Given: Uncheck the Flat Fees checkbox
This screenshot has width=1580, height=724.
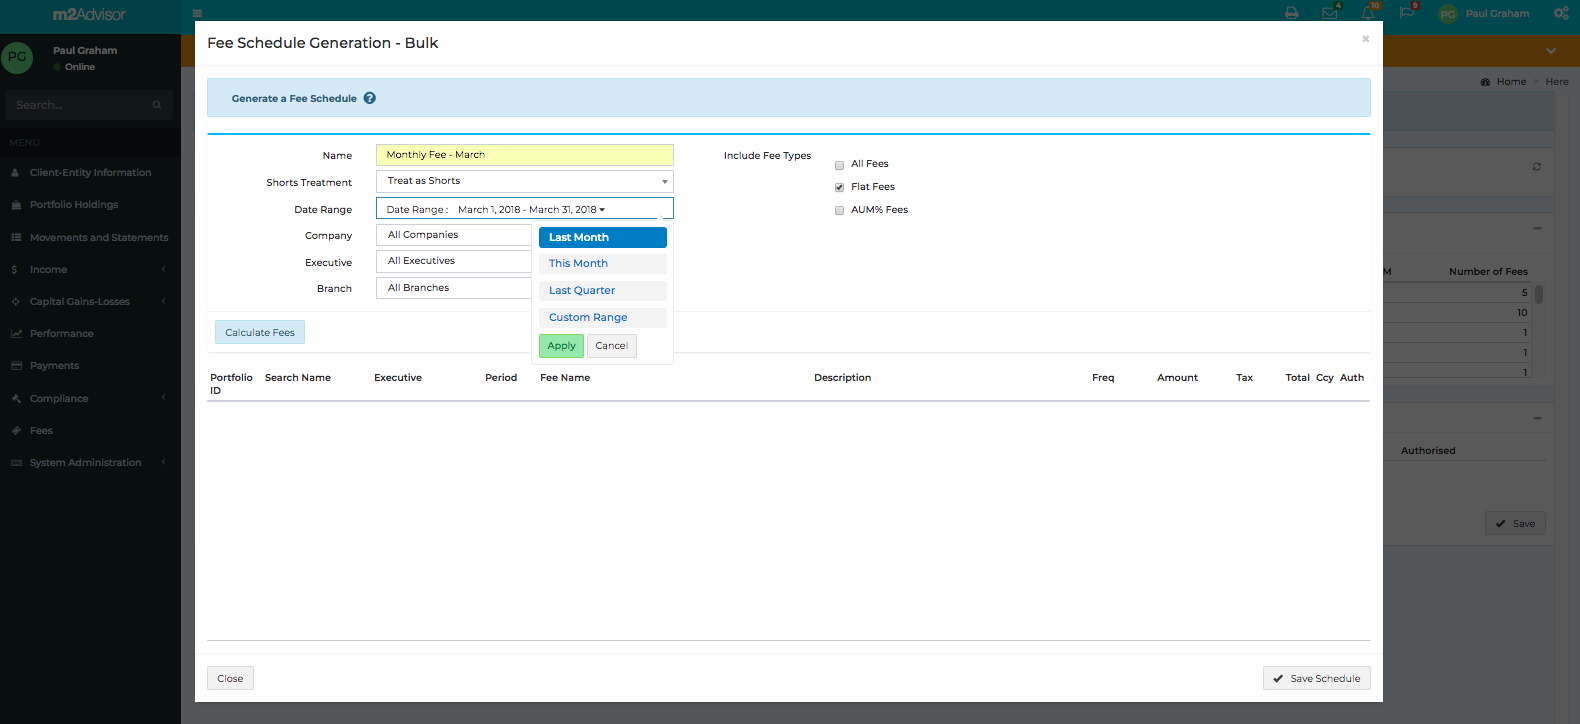Looking at the screenshot, I should click(840, 188).
